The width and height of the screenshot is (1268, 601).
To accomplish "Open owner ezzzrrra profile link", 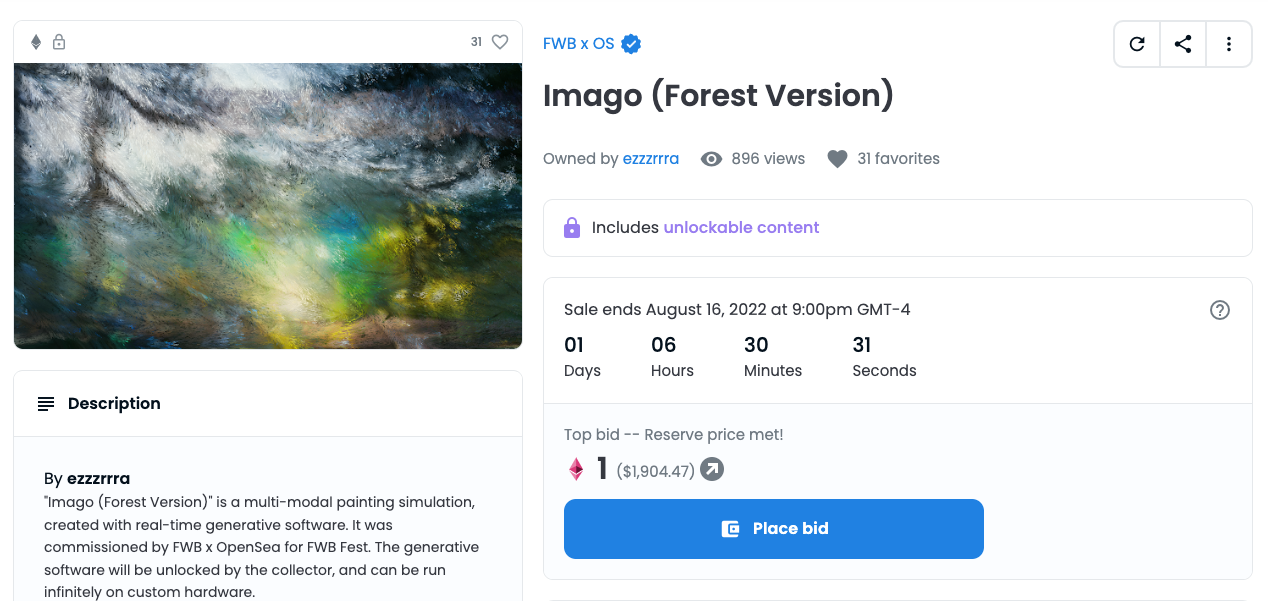I will [650, 159].
